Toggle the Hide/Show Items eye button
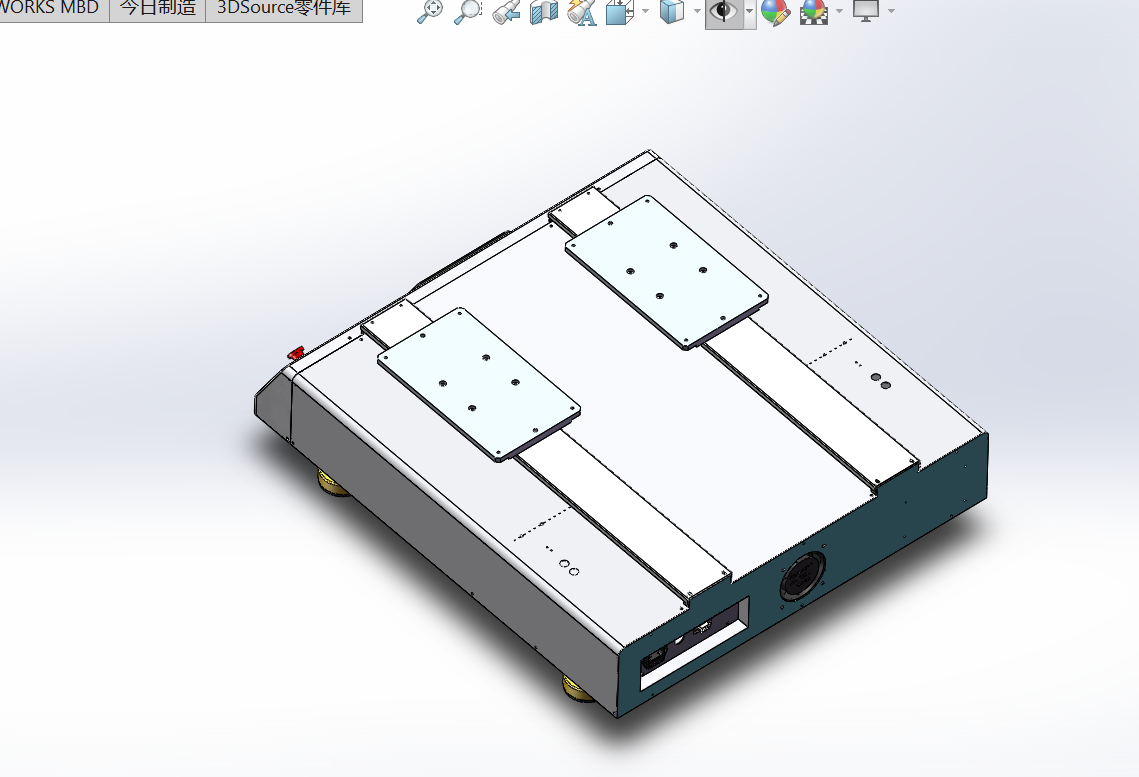Viewport: 1139px width, 777px height. [x=723, y=12]
